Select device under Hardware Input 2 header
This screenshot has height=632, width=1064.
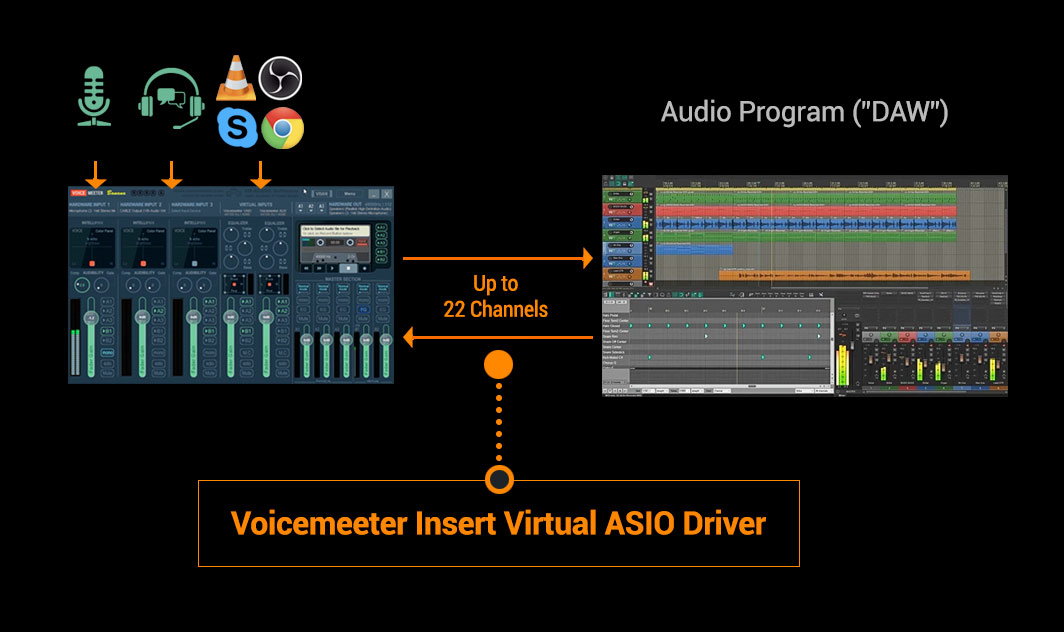(x=142, y=210)
